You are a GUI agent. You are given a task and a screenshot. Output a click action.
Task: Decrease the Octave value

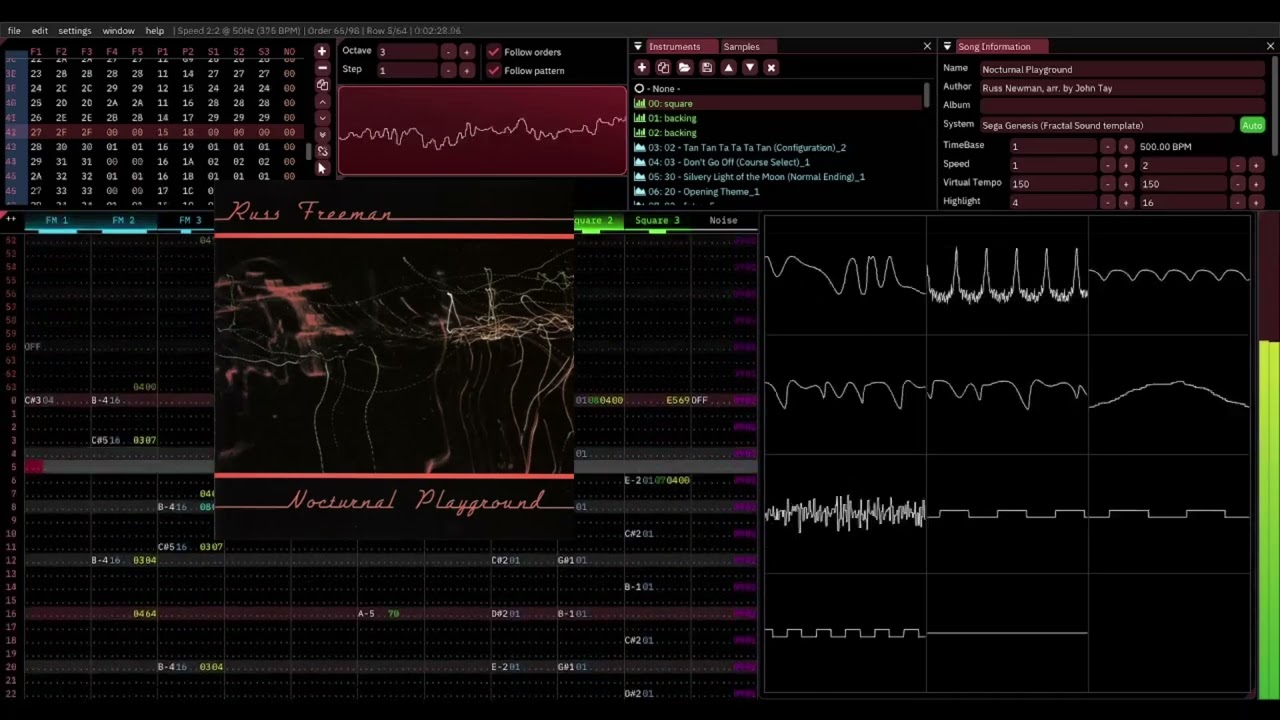point(448,51)
